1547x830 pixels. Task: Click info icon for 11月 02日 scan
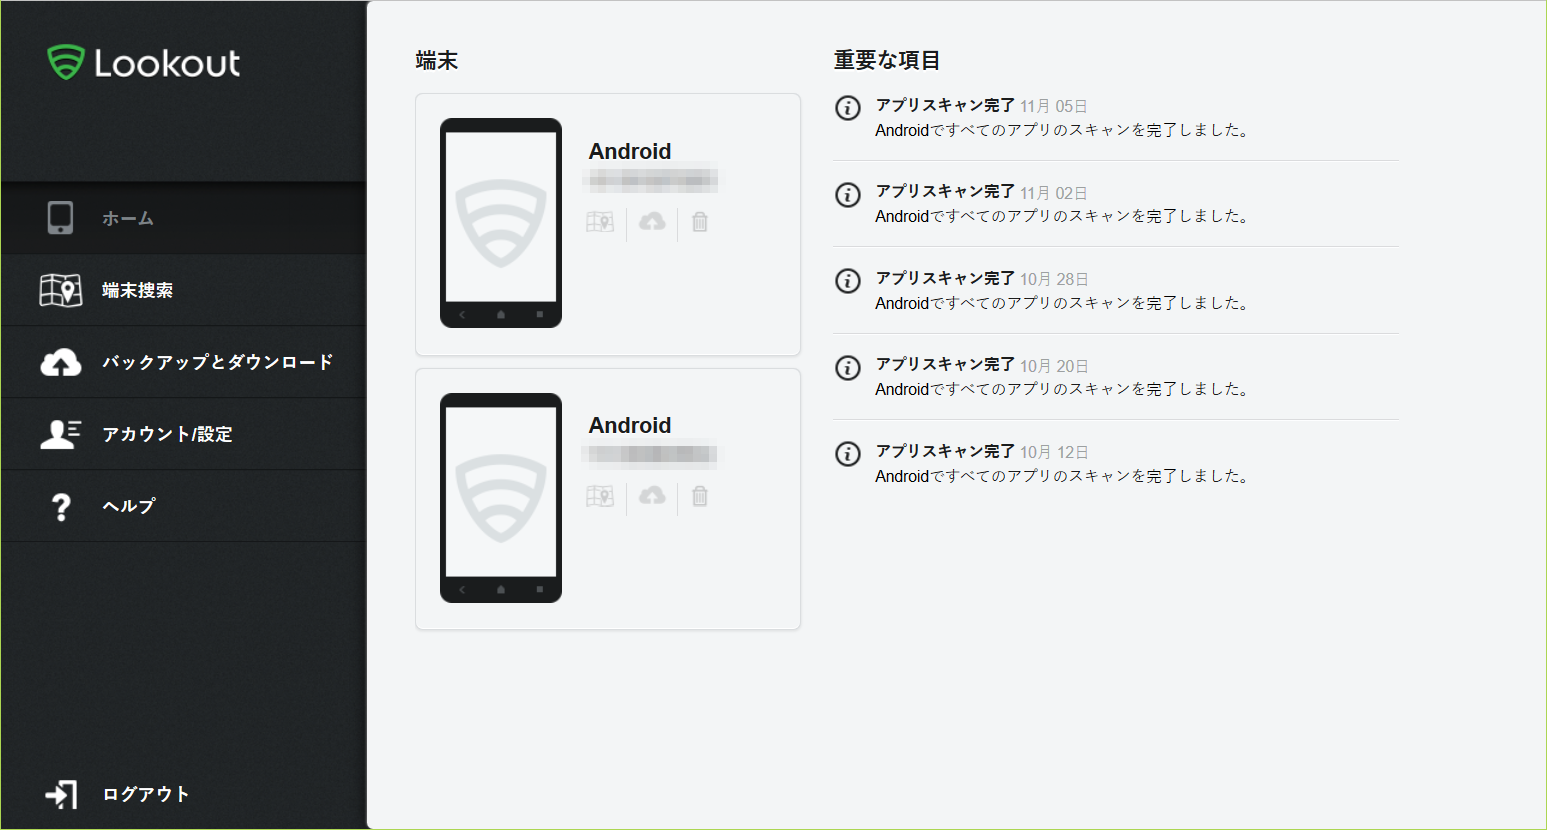(848, 194)
